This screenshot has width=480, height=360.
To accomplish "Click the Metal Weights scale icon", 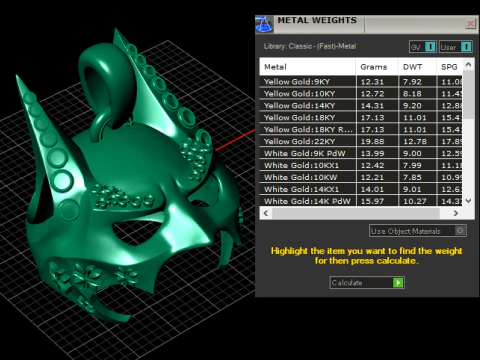I will tap(264, 24).
